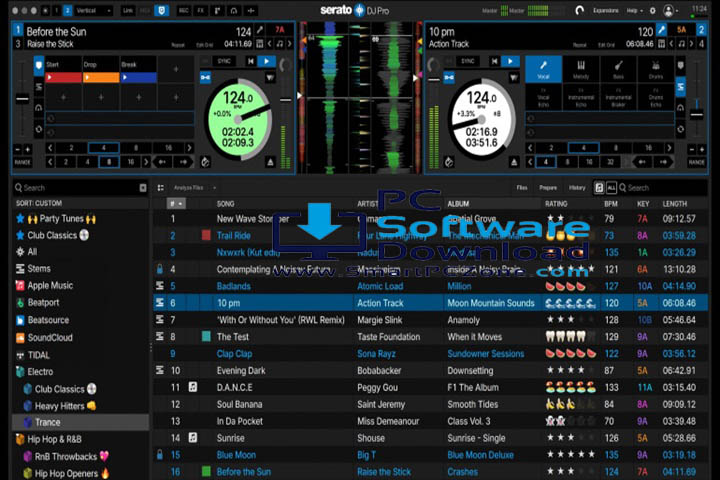Select the Stems crate in sidebar
Screen dimensions: 720x480
pyautogui.click(x=39, y=268)
